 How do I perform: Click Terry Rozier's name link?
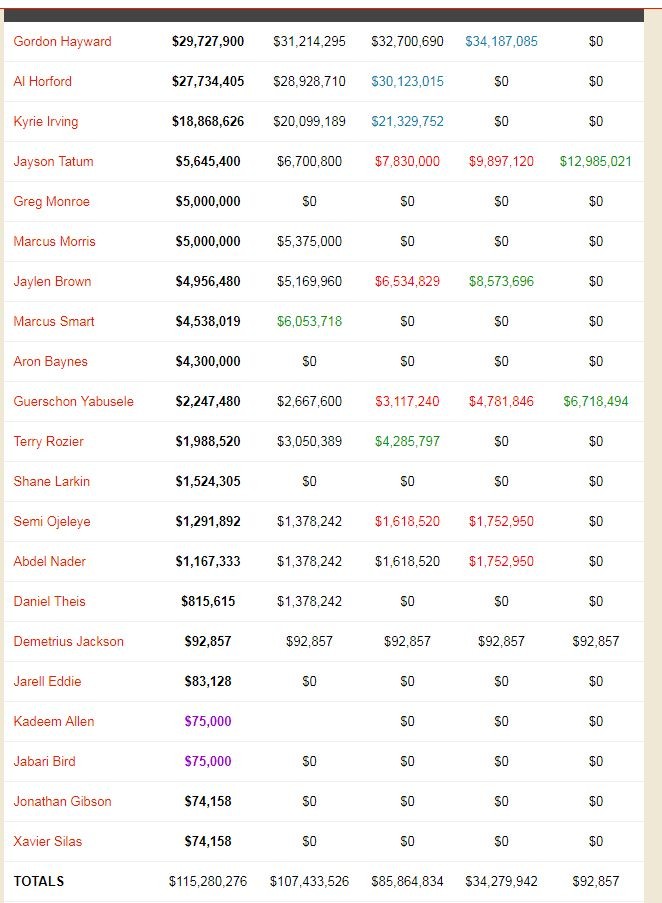pyautogui.click(x=48, y=441)
